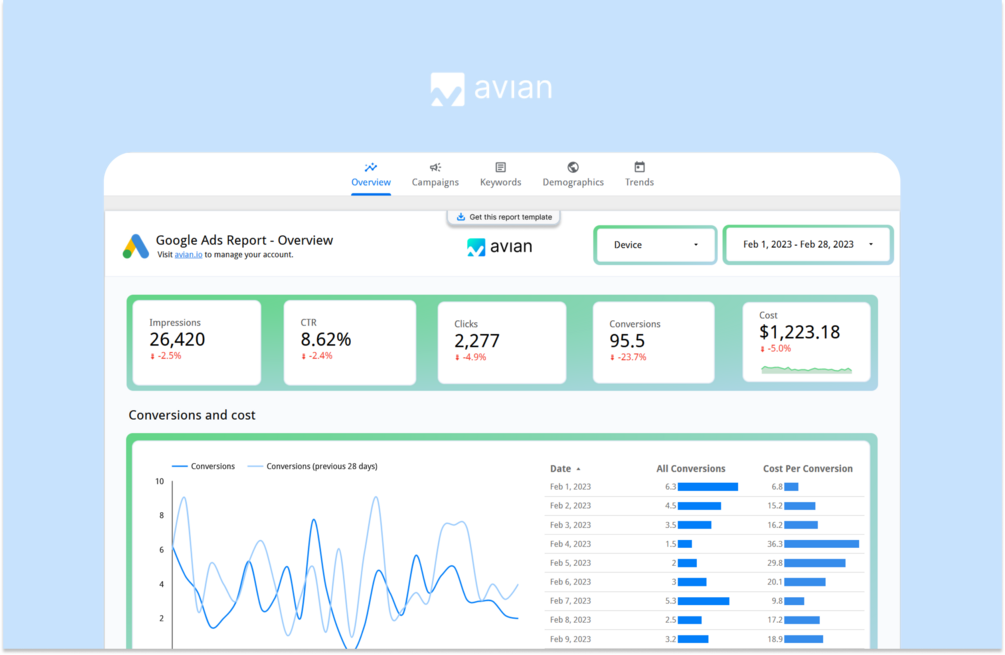Screen dimensions: 1005x655
Task: Select the Clicks 2,277 scorecard
Action: pyautogui.click(x=502, y=342)
